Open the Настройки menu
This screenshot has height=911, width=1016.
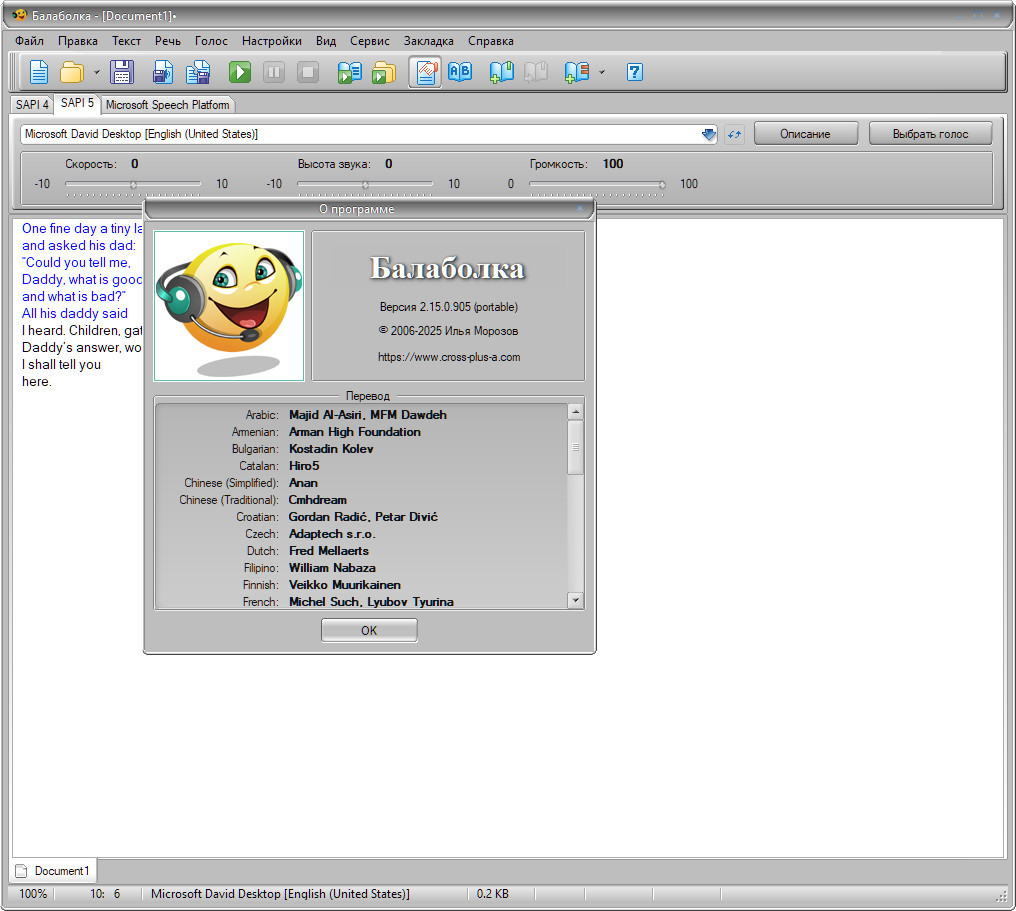[x=271, y=41]
